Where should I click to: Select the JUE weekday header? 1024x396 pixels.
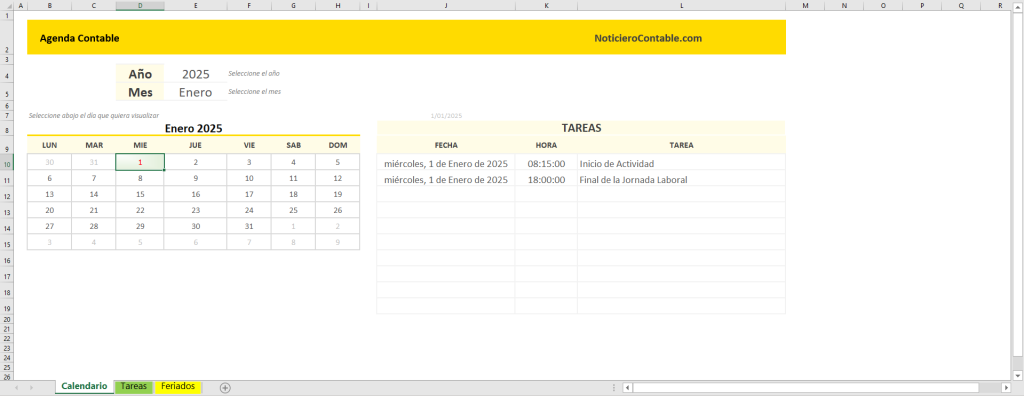click(196, 145)
